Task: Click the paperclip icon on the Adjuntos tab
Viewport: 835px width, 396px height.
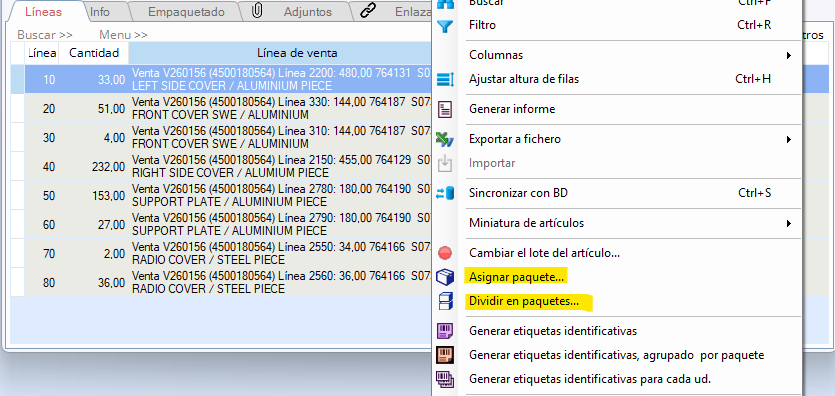Action: [257, 11]
